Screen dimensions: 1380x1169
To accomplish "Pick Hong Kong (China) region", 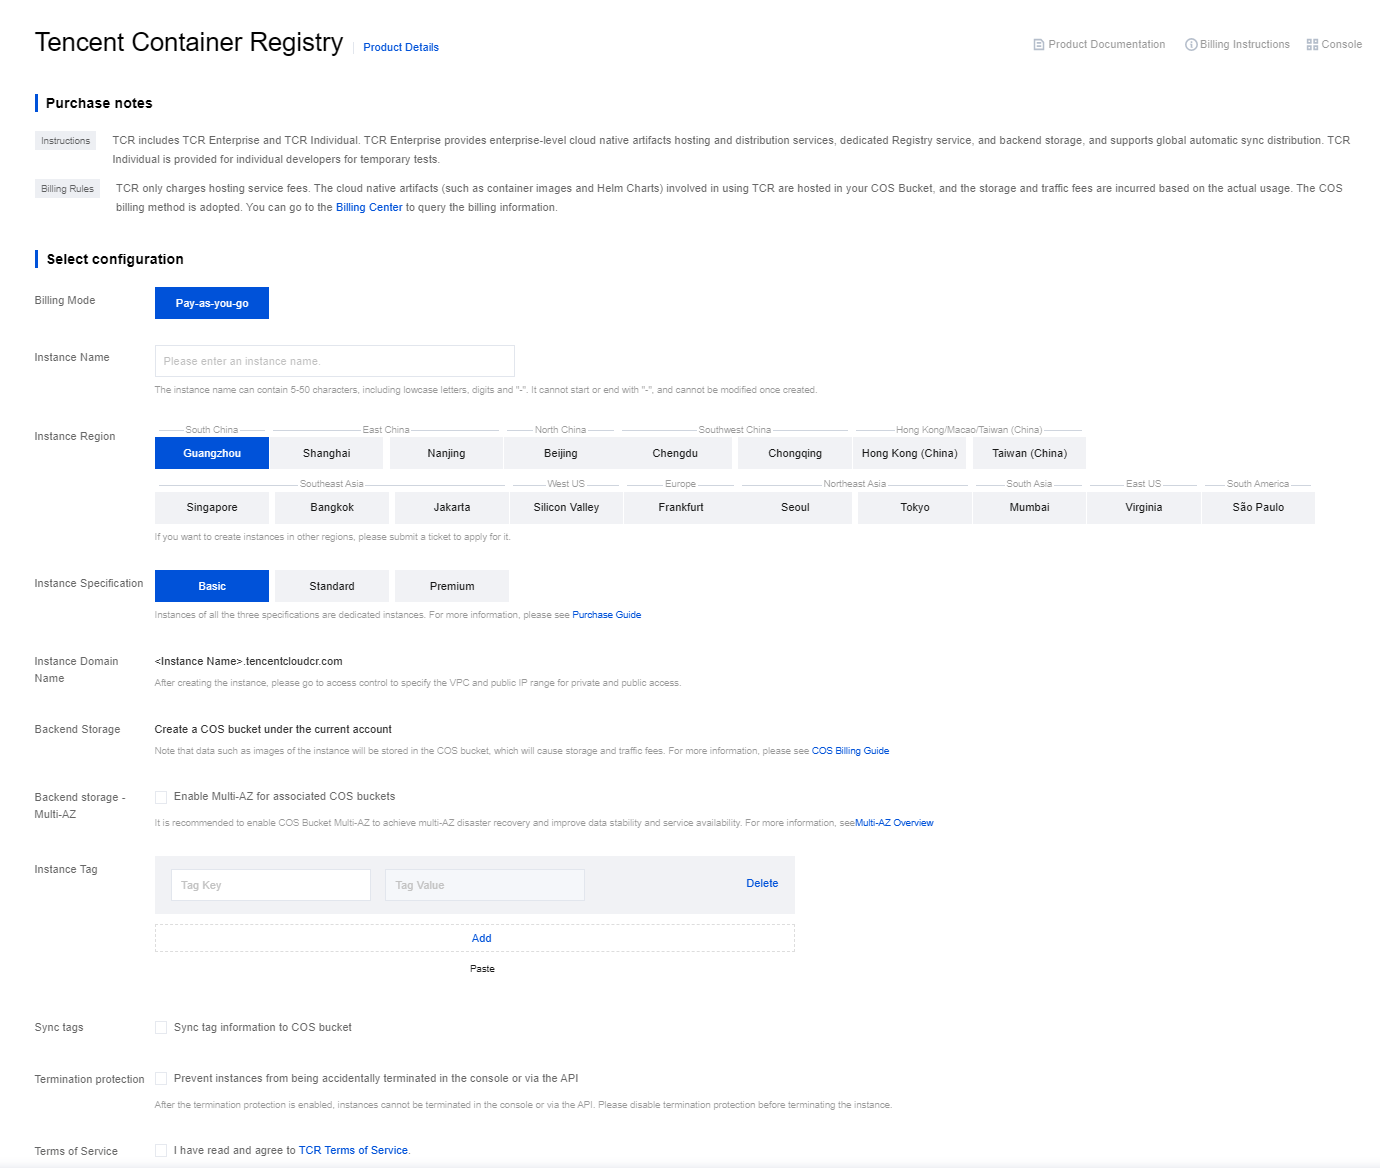I will pos(910,453).
